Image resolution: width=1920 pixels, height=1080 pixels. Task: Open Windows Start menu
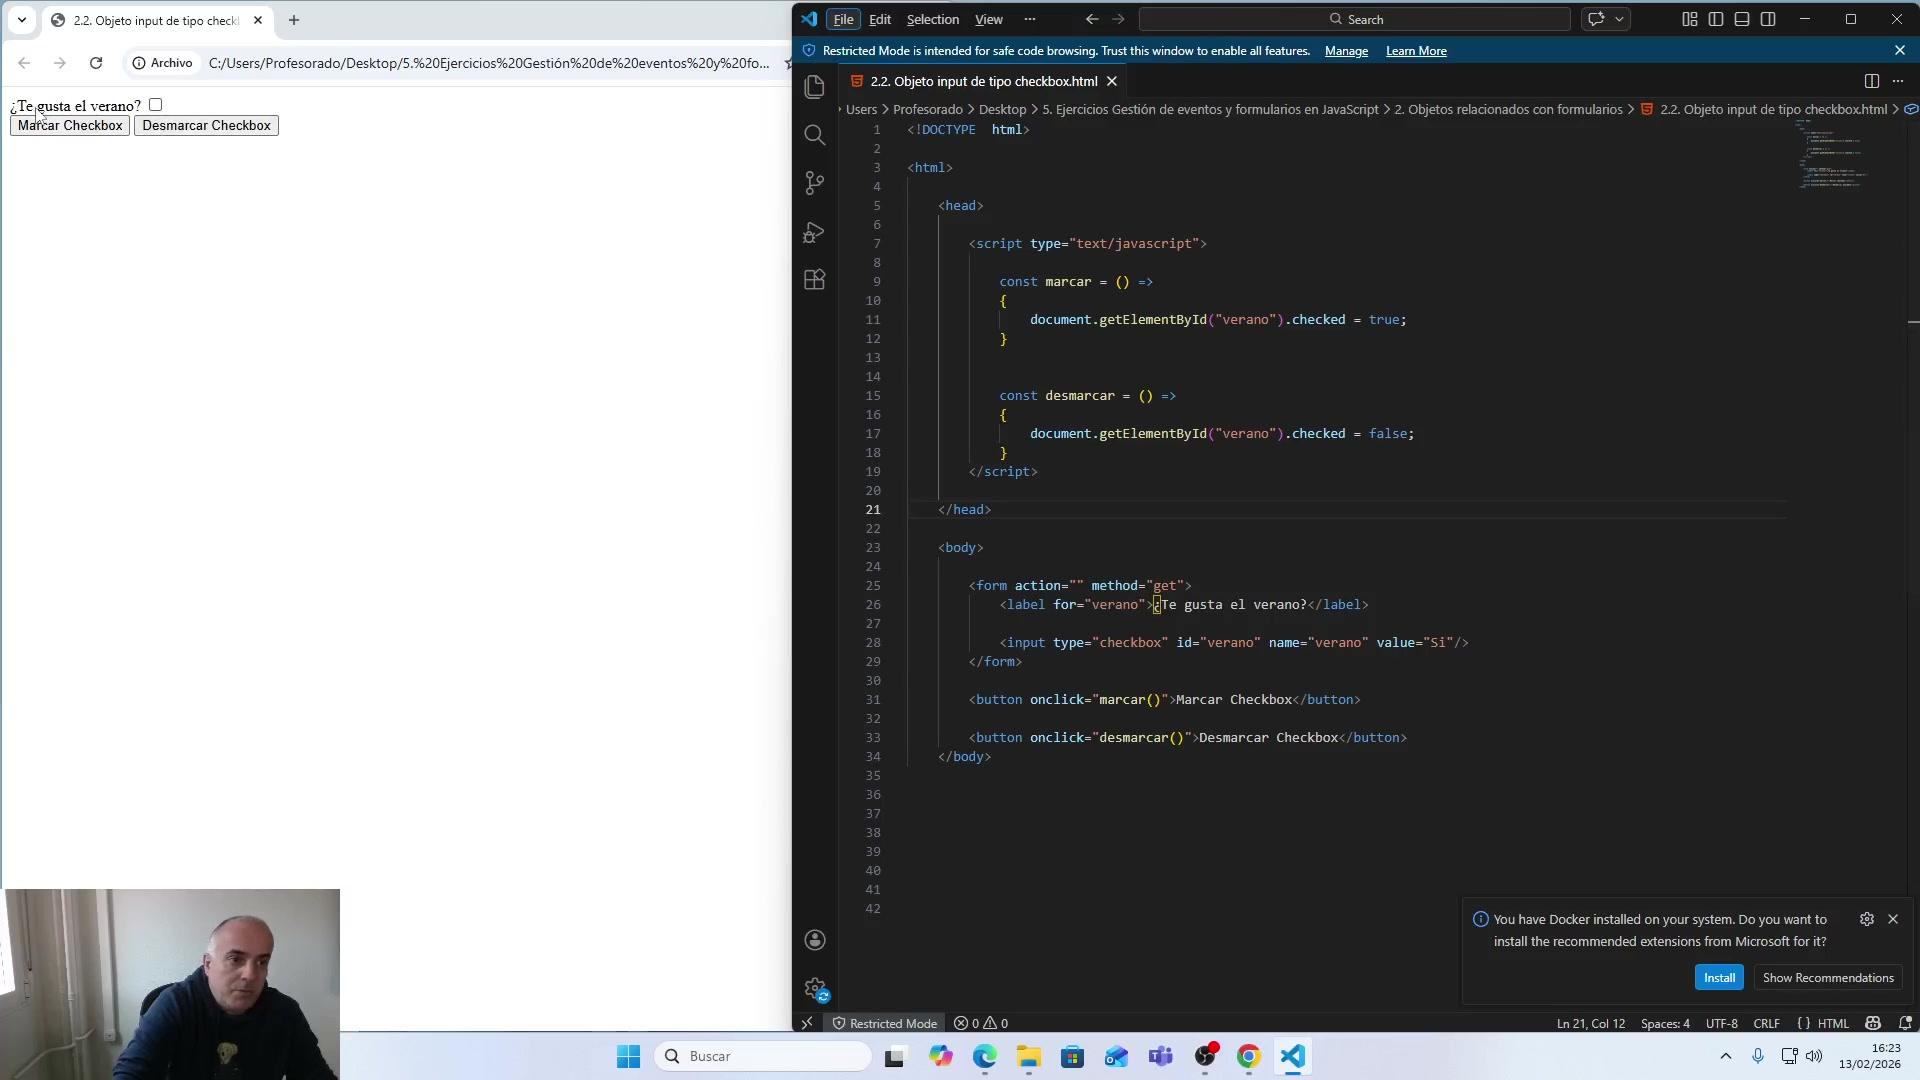[628, 1056]
